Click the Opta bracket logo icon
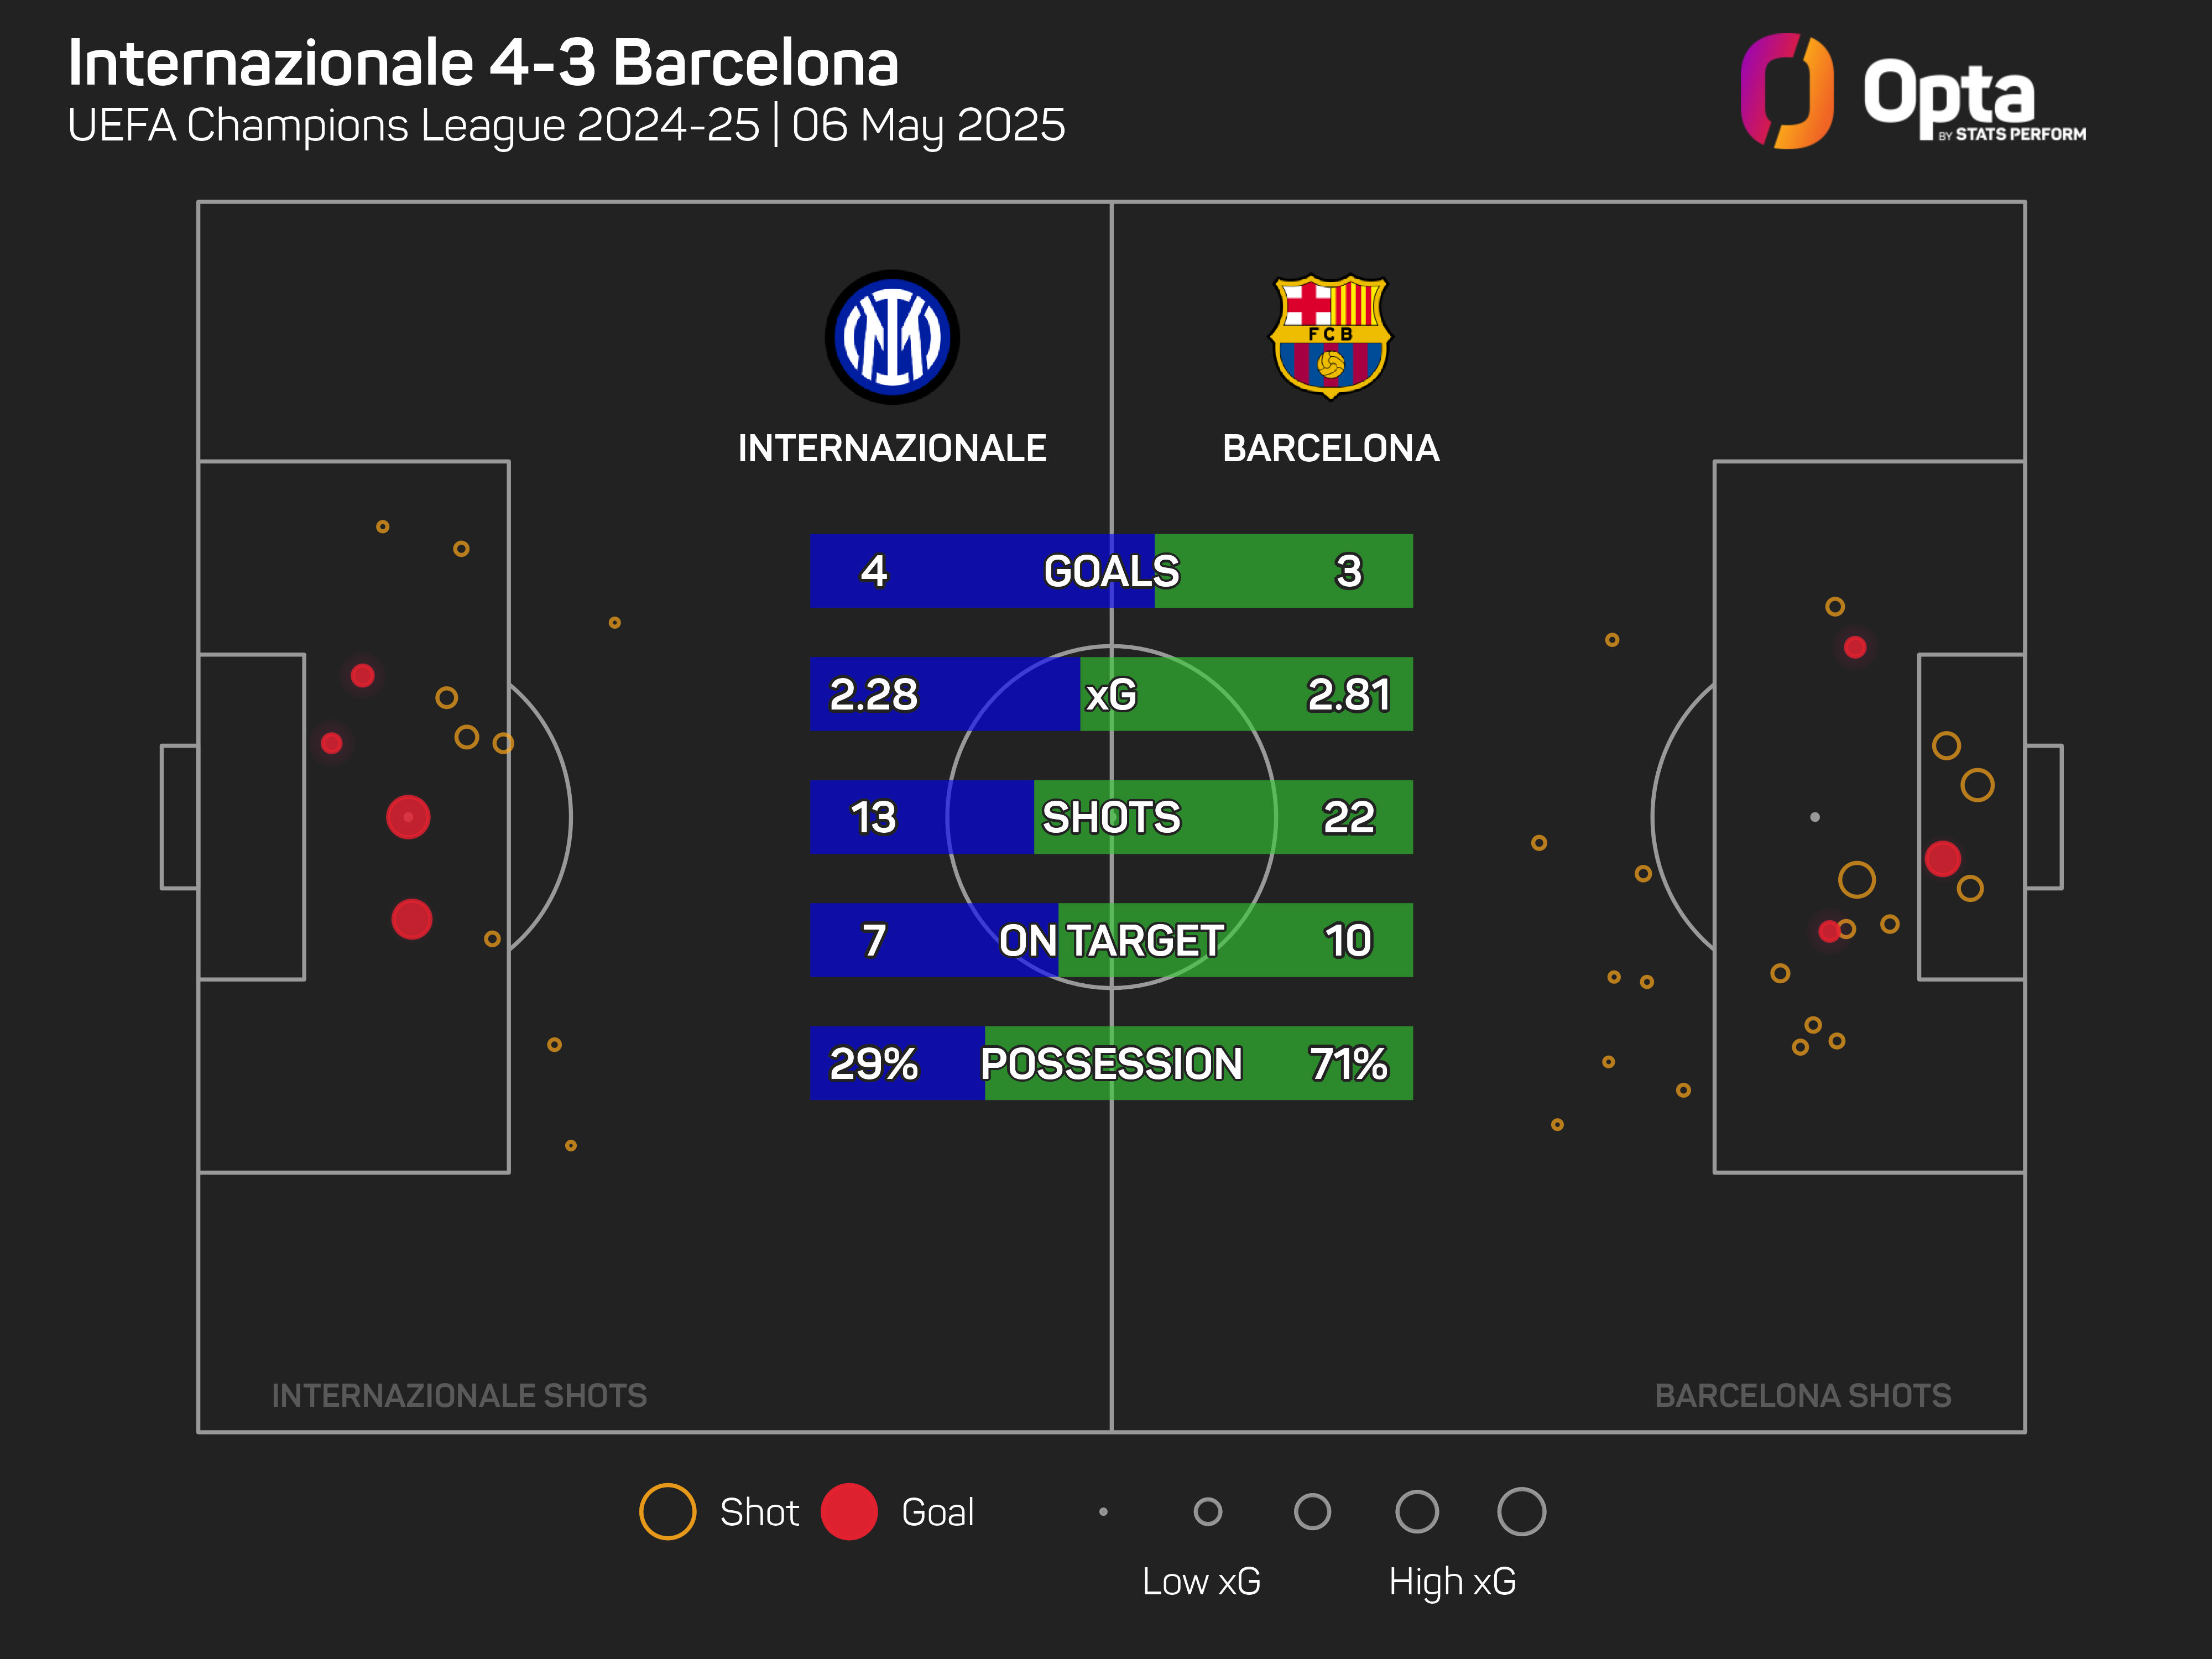The image size is (2212, 1659). [1787, 91]
